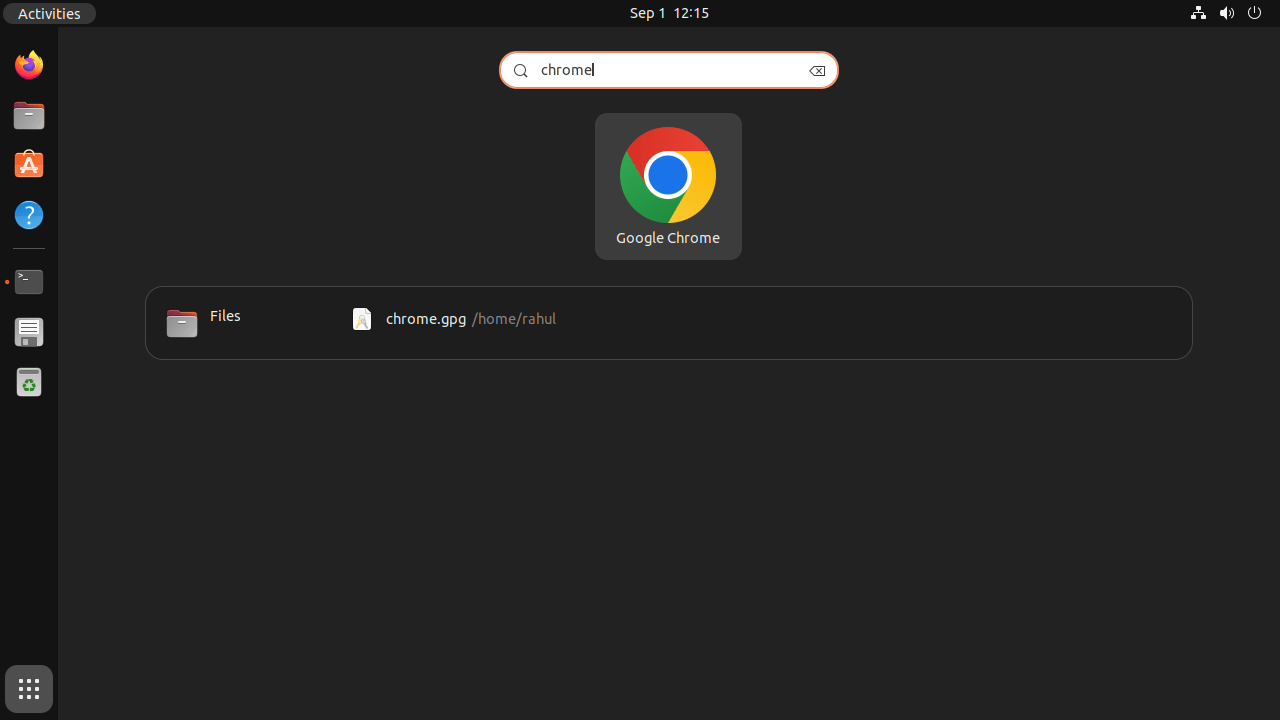Click the volume indicator

[x=1227, y=13]
